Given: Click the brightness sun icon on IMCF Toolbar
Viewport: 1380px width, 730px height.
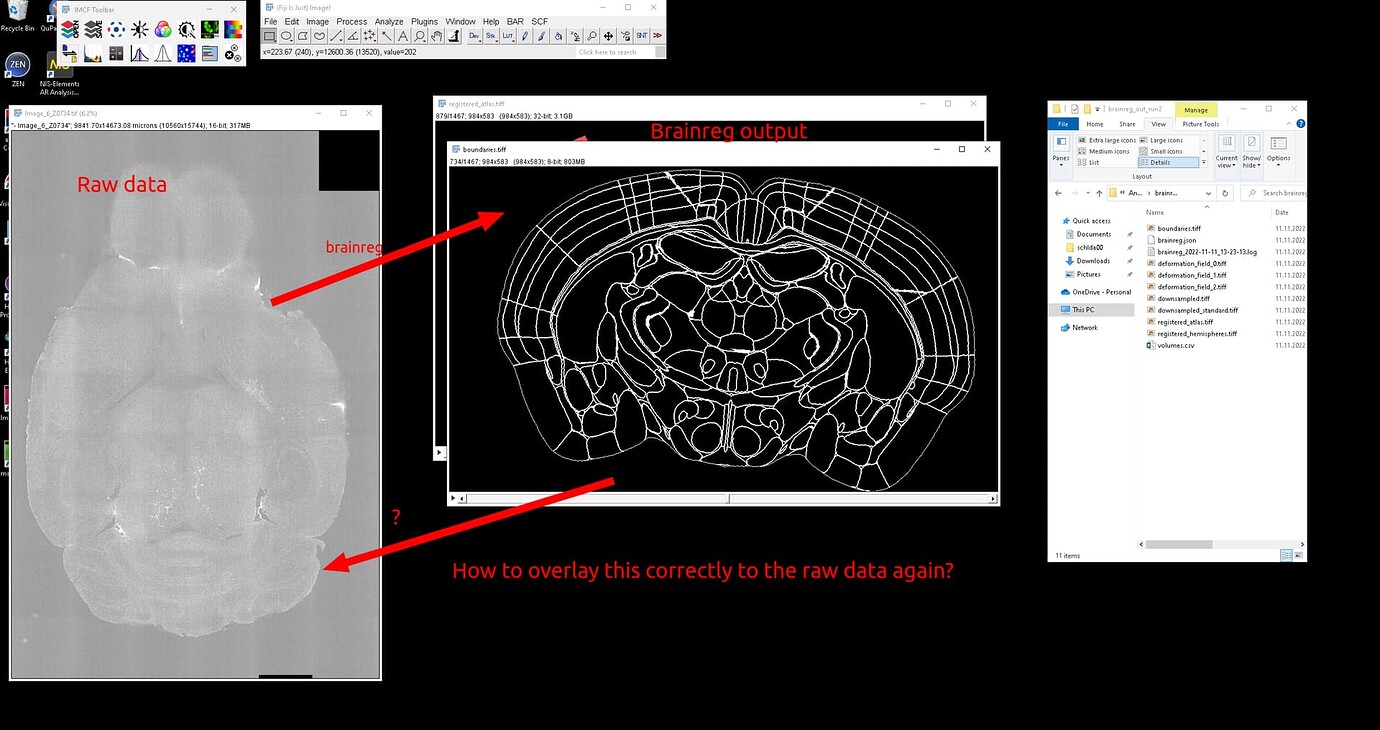Looking at the screenshot, I should point(139,30).
